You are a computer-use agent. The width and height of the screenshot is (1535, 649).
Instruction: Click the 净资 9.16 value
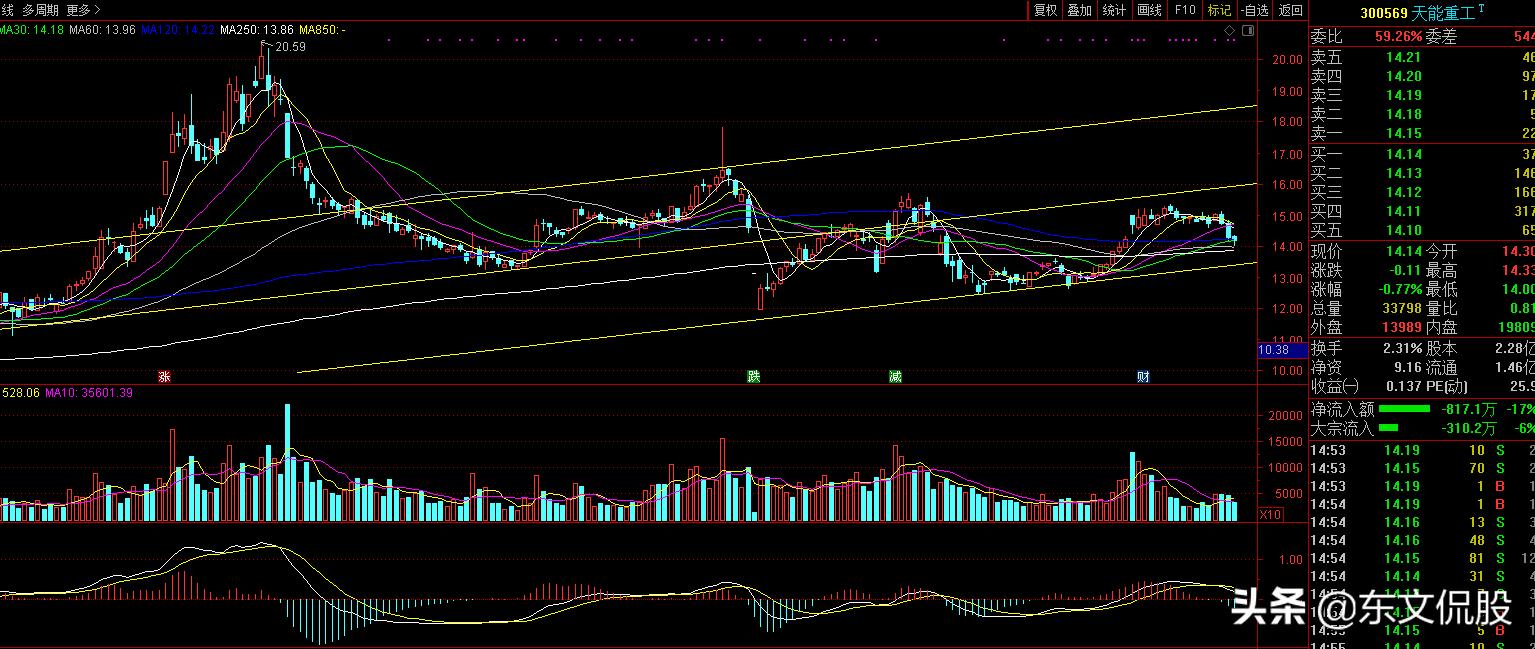pos(1406,367)
